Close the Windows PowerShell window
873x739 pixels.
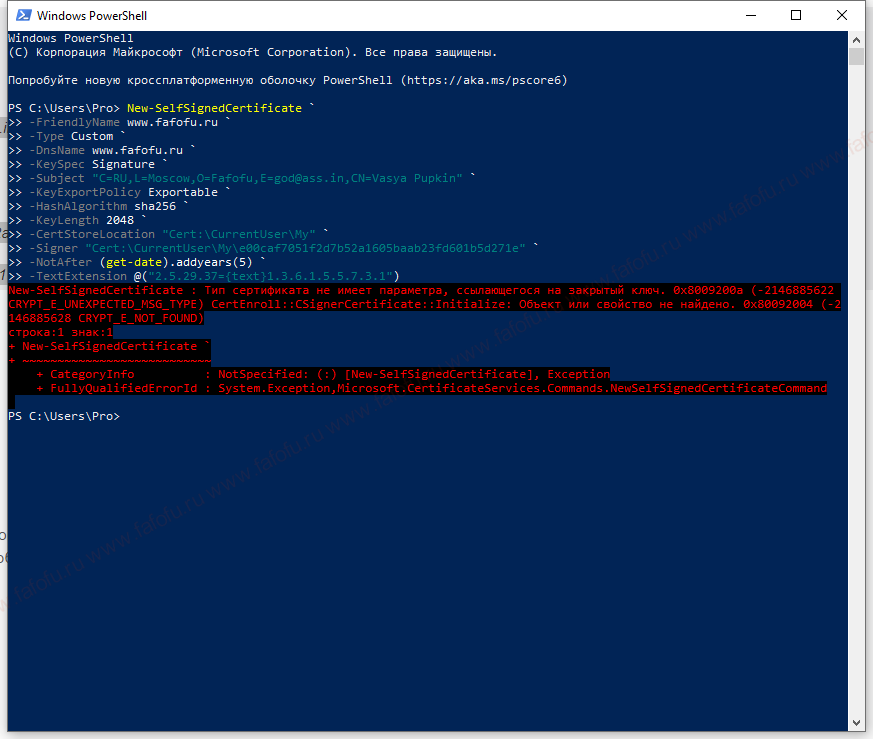coord(842,15)
